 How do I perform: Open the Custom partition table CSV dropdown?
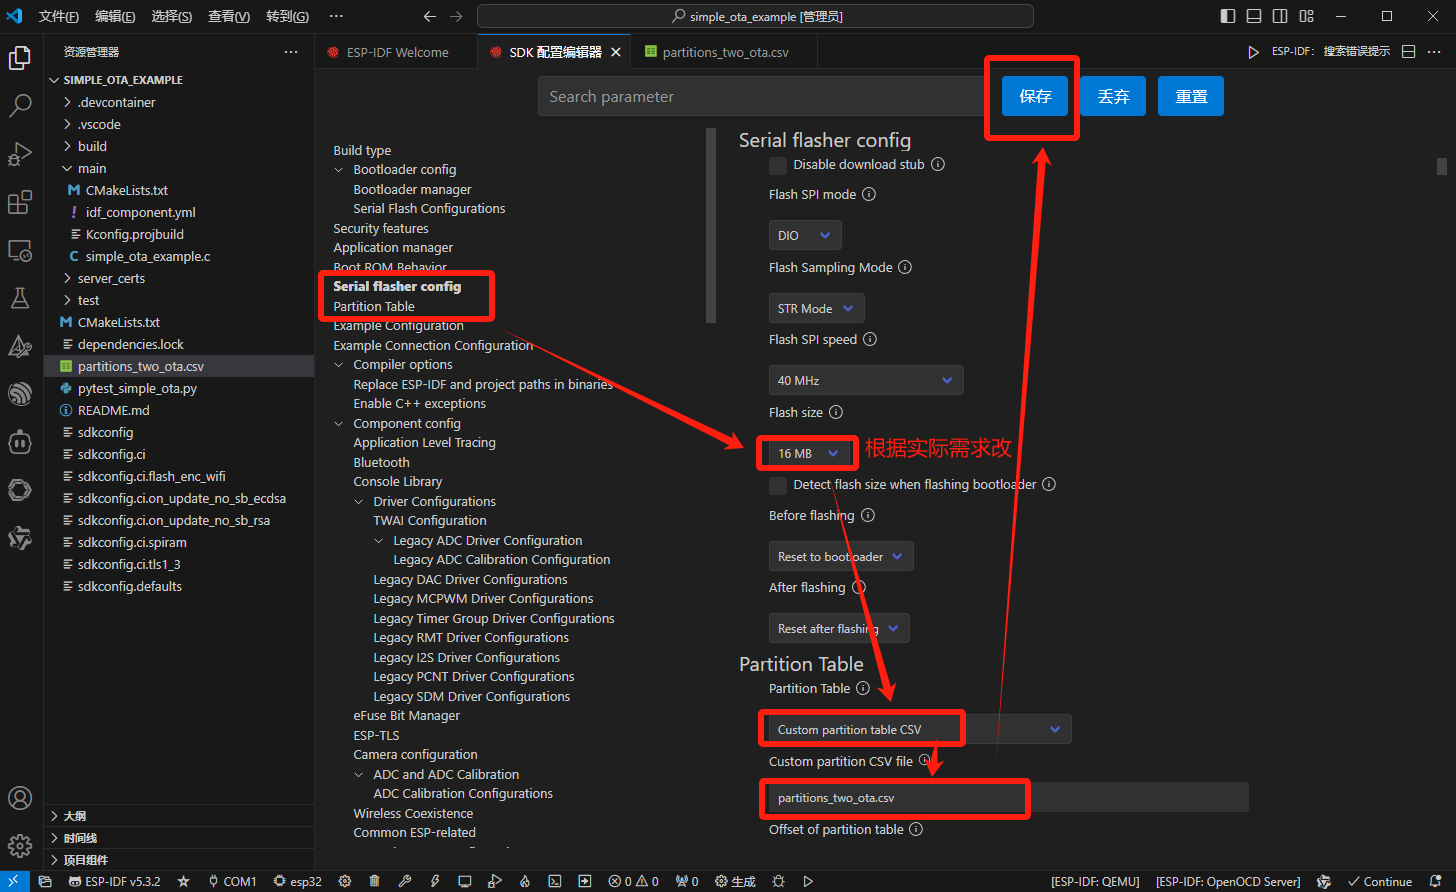coord(920,729)
